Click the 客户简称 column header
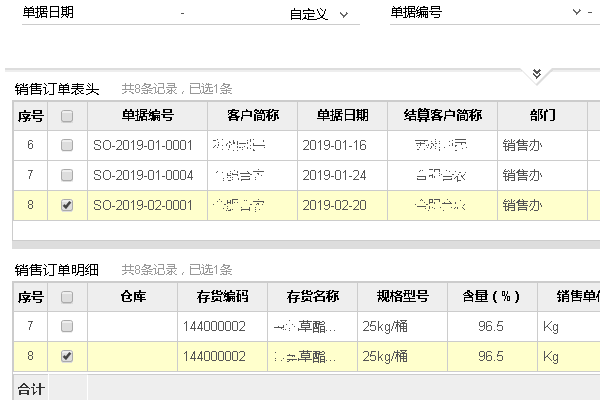600x400 pixels. coord(252,116)
